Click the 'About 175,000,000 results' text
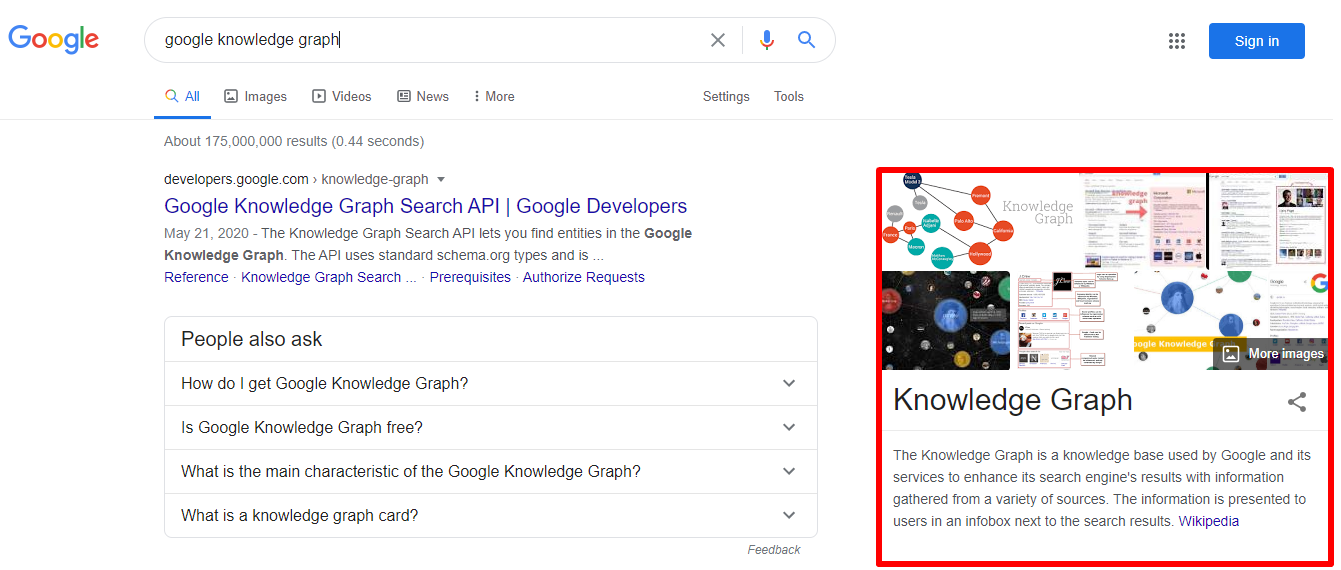 click(x=294, y=141)
